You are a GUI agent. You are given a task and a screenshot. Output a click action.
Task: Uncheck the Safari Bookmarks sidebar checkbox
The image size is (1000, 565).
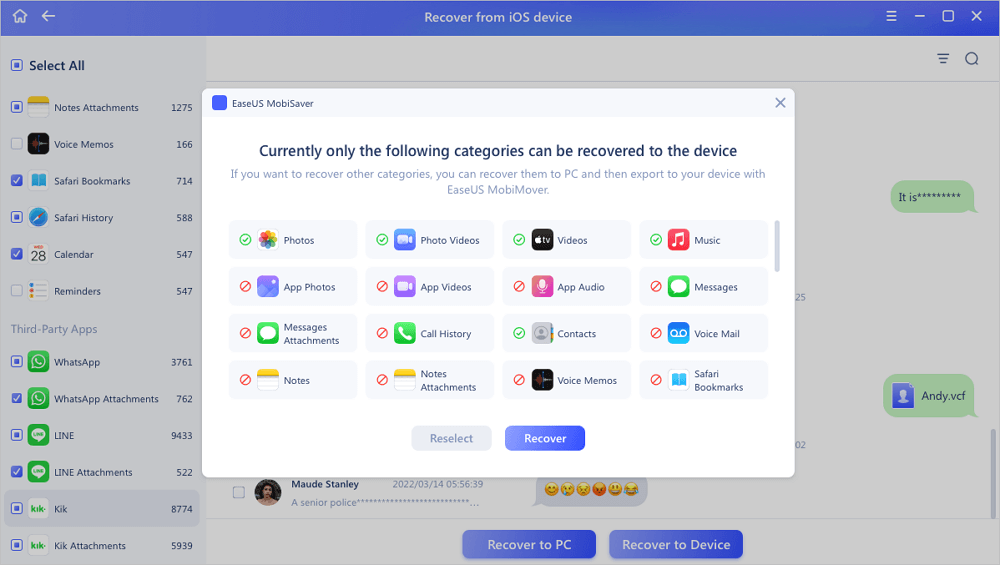tap(17, 180)
